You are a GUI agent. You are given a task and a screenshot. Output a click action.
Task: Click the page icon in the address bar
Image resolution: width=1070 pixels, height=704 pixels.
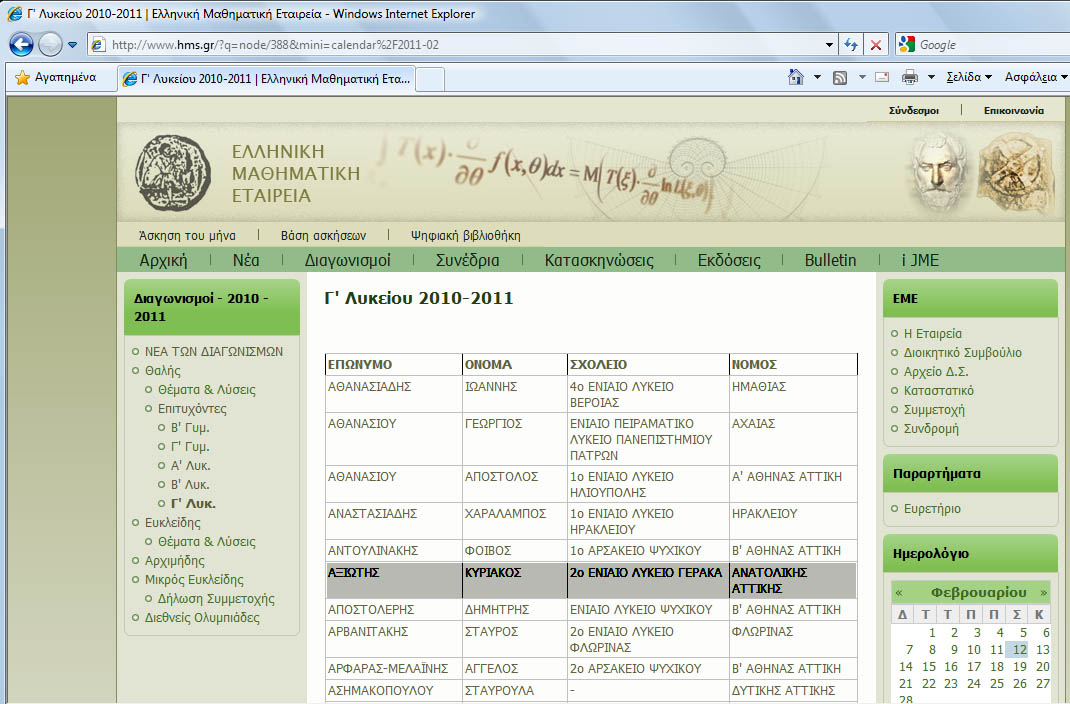(x=98, y=45)
